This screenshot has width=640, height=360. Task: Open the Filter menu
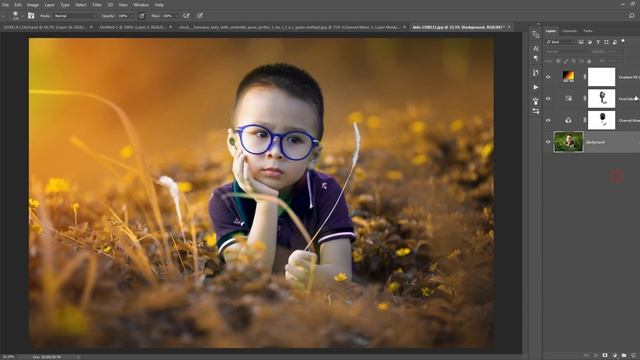coord(97,5)
